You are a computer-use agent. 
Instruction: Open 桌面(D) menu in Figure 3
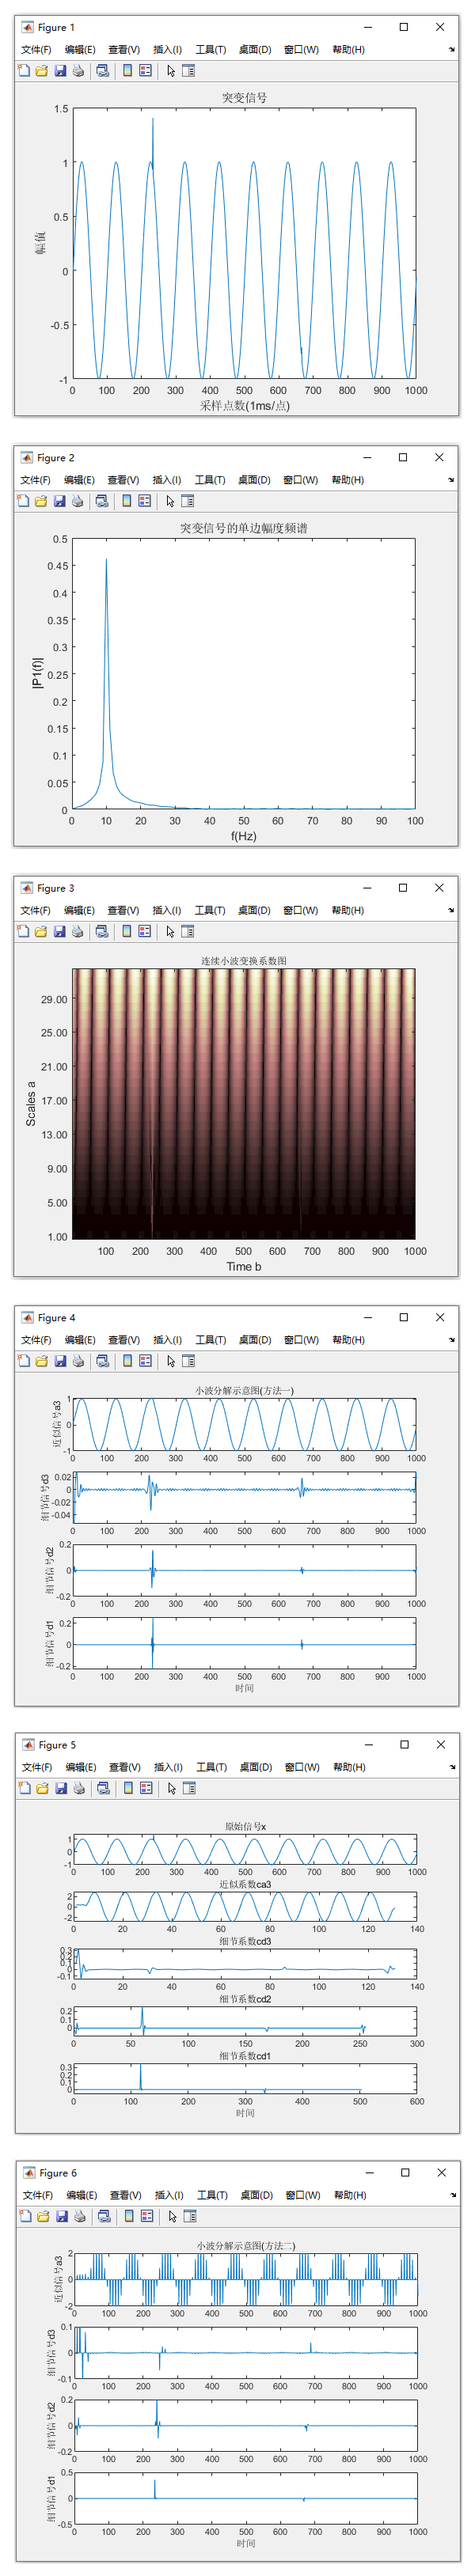tap(254, 910)
